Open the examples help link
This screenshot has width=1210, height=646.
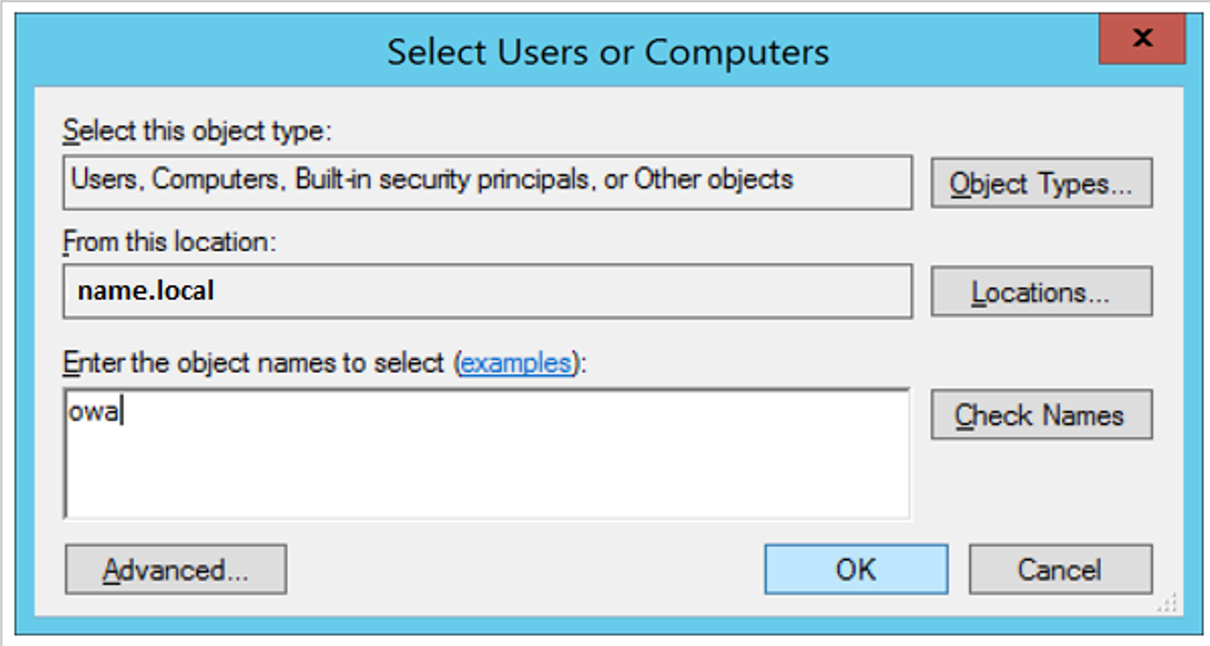(x=514, y=362)
